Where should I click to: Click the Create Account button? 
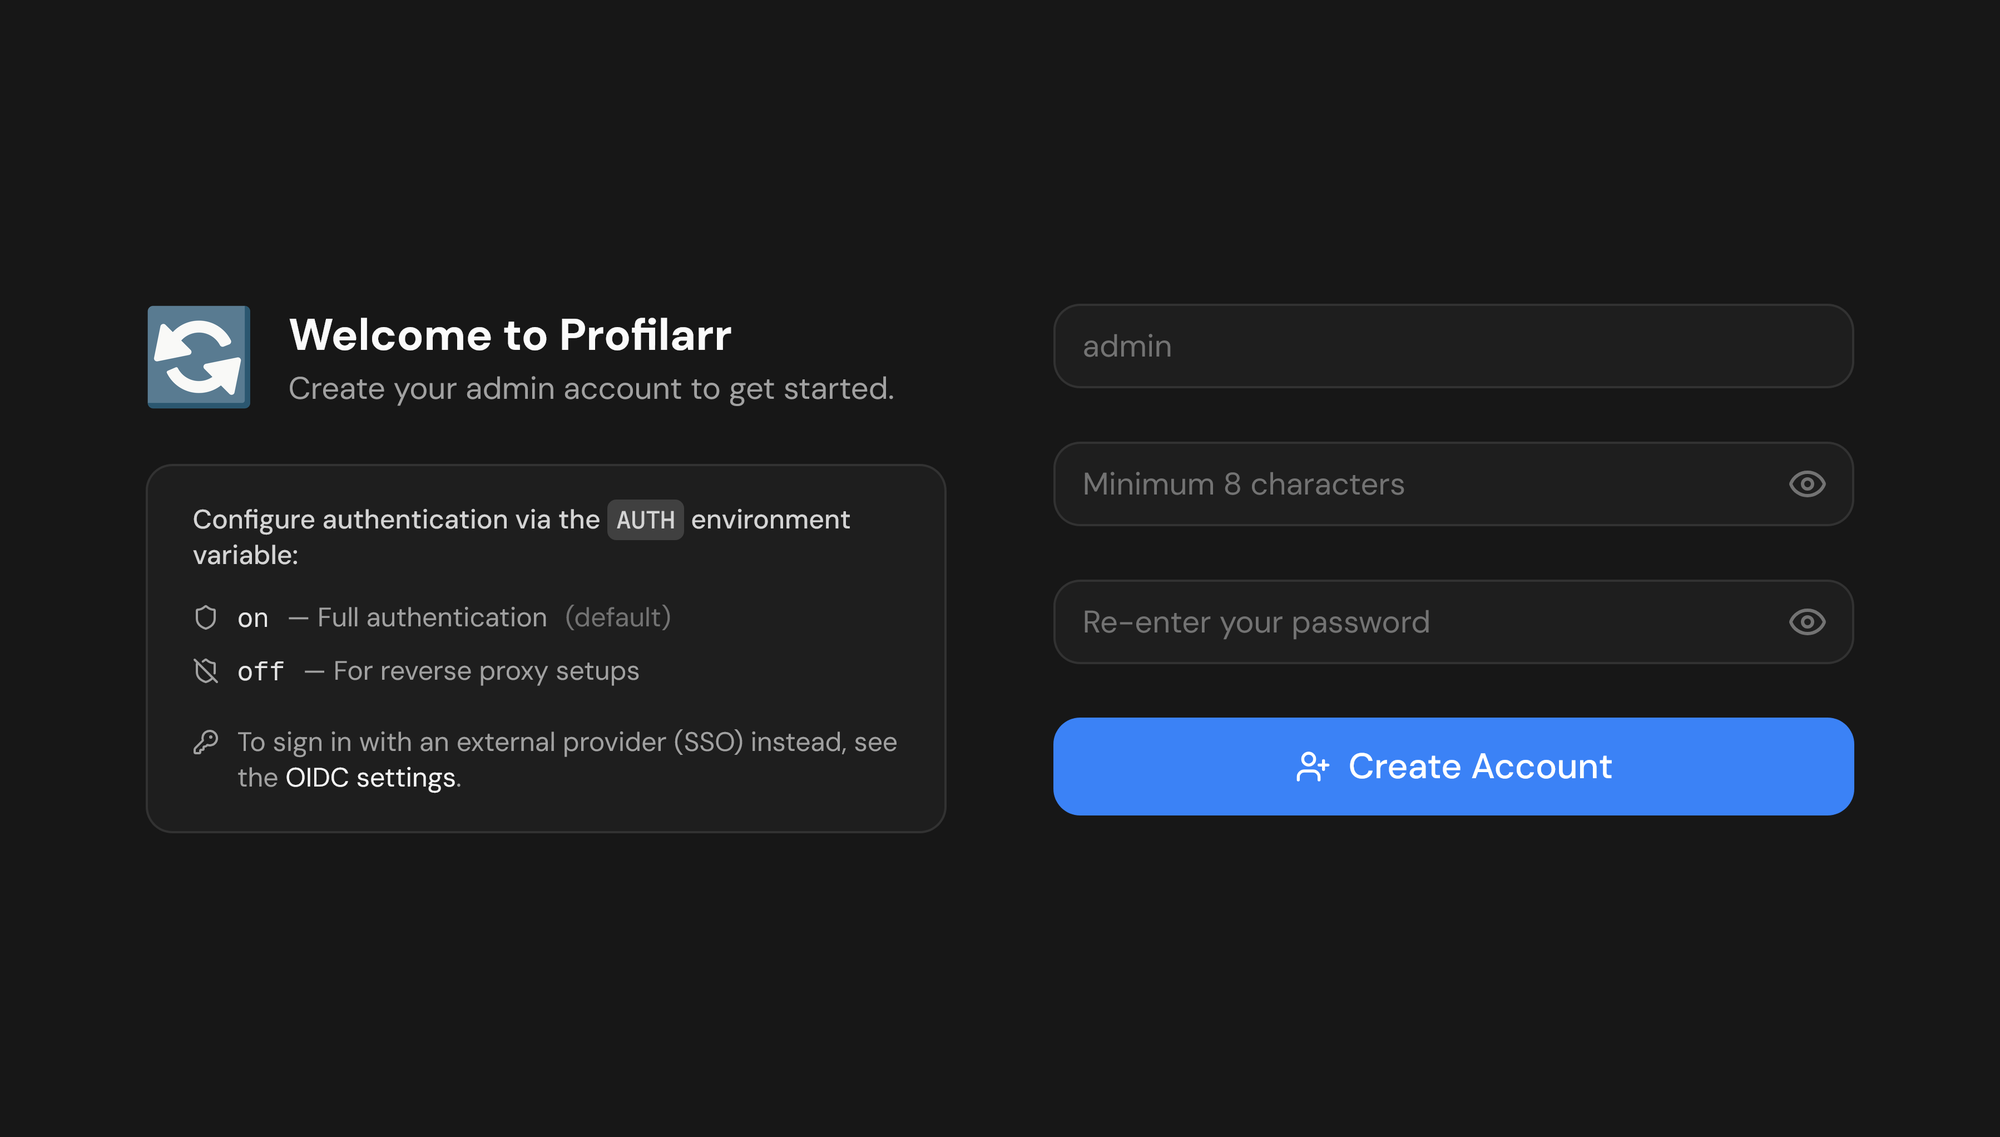(1453, 766)
